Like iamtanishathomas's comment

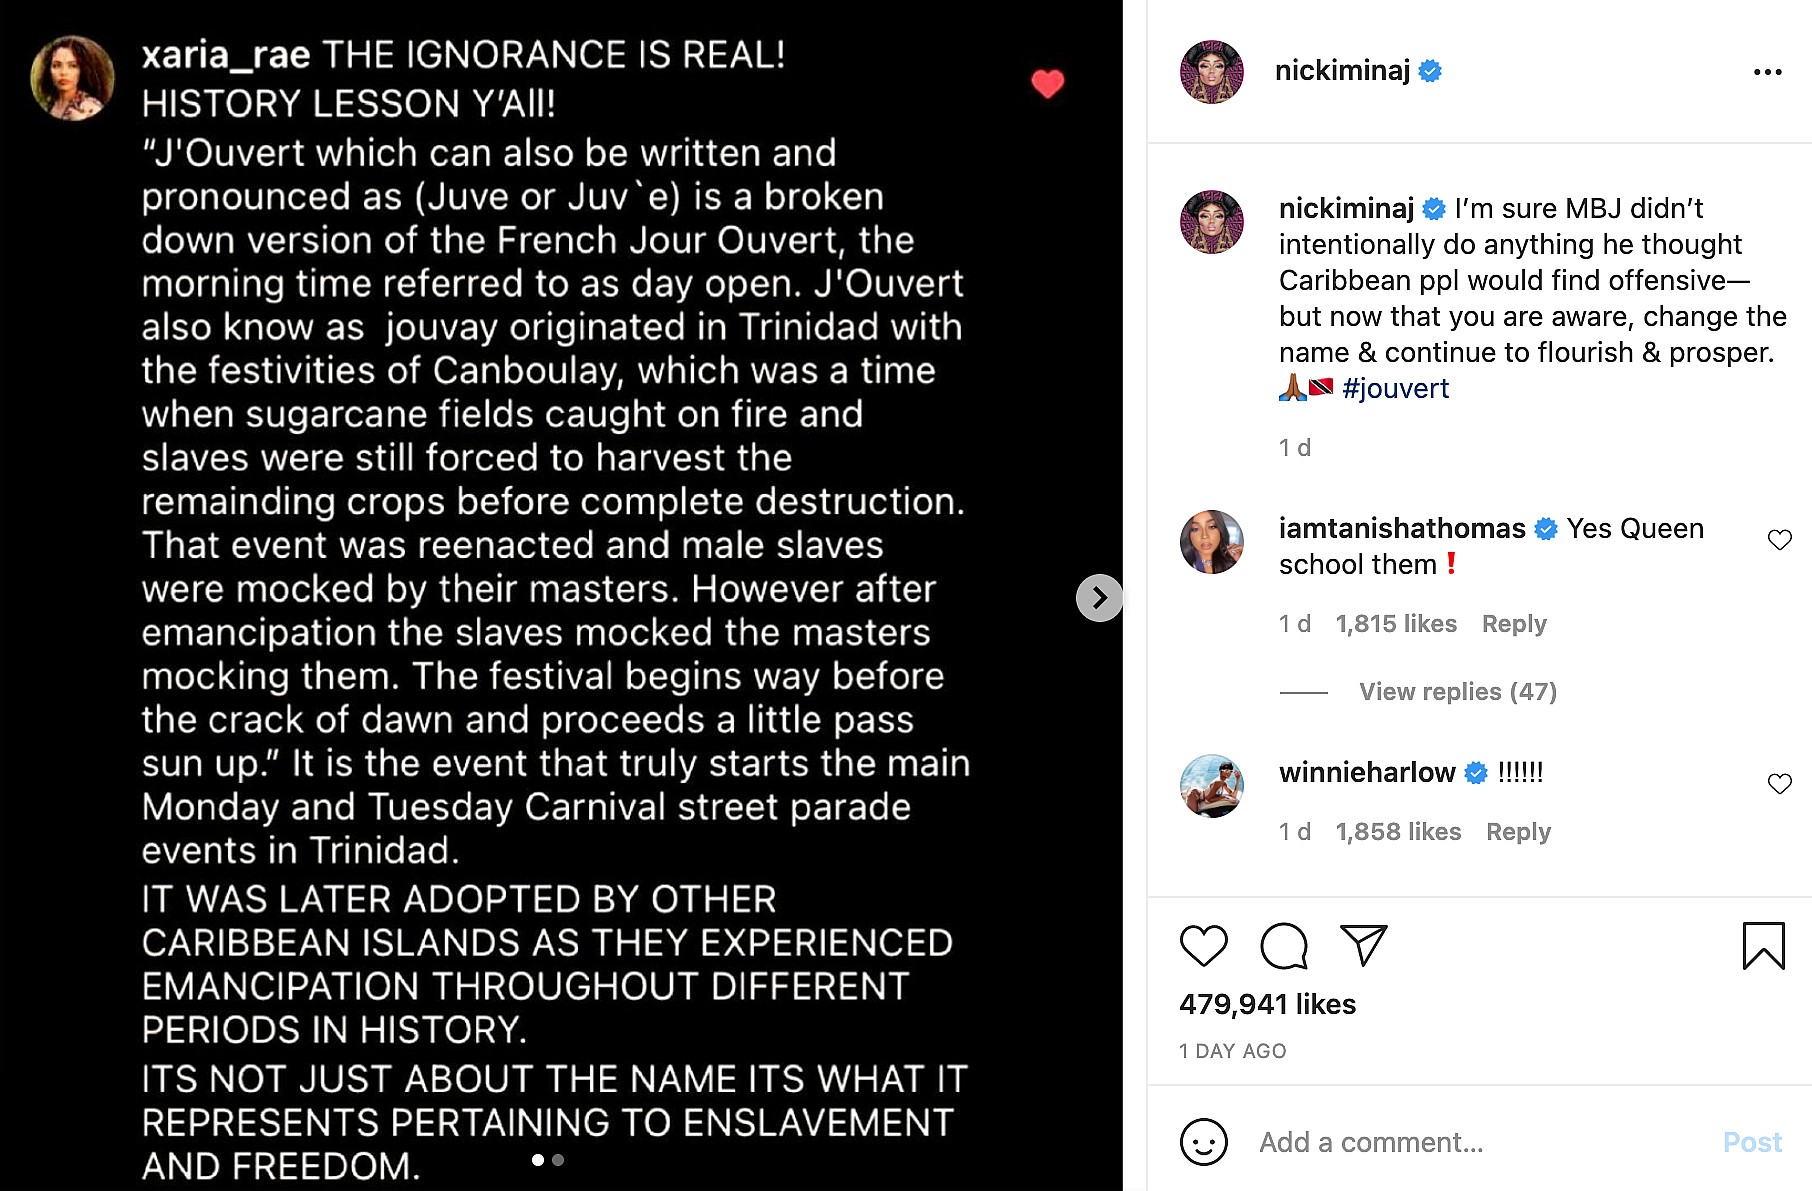[1779, 540]
